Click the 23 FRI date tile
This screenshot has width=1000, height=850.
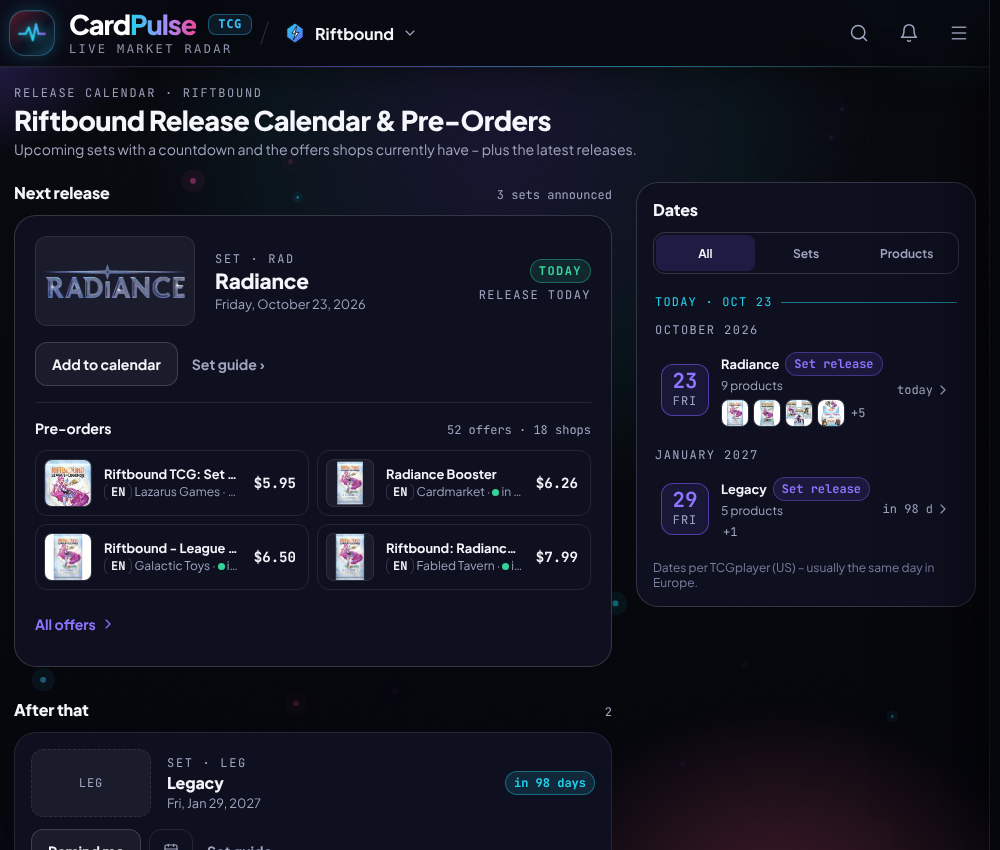684,390
